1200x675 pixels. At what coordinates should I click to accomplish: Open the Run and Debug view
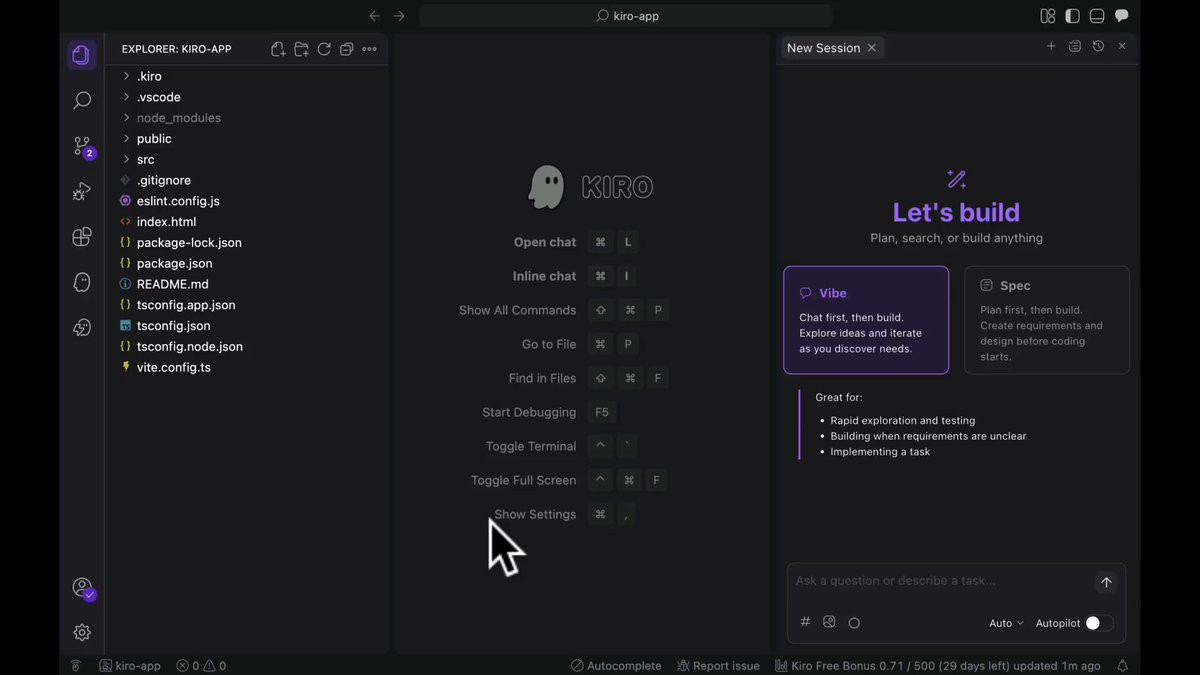[x=82, y=191]
